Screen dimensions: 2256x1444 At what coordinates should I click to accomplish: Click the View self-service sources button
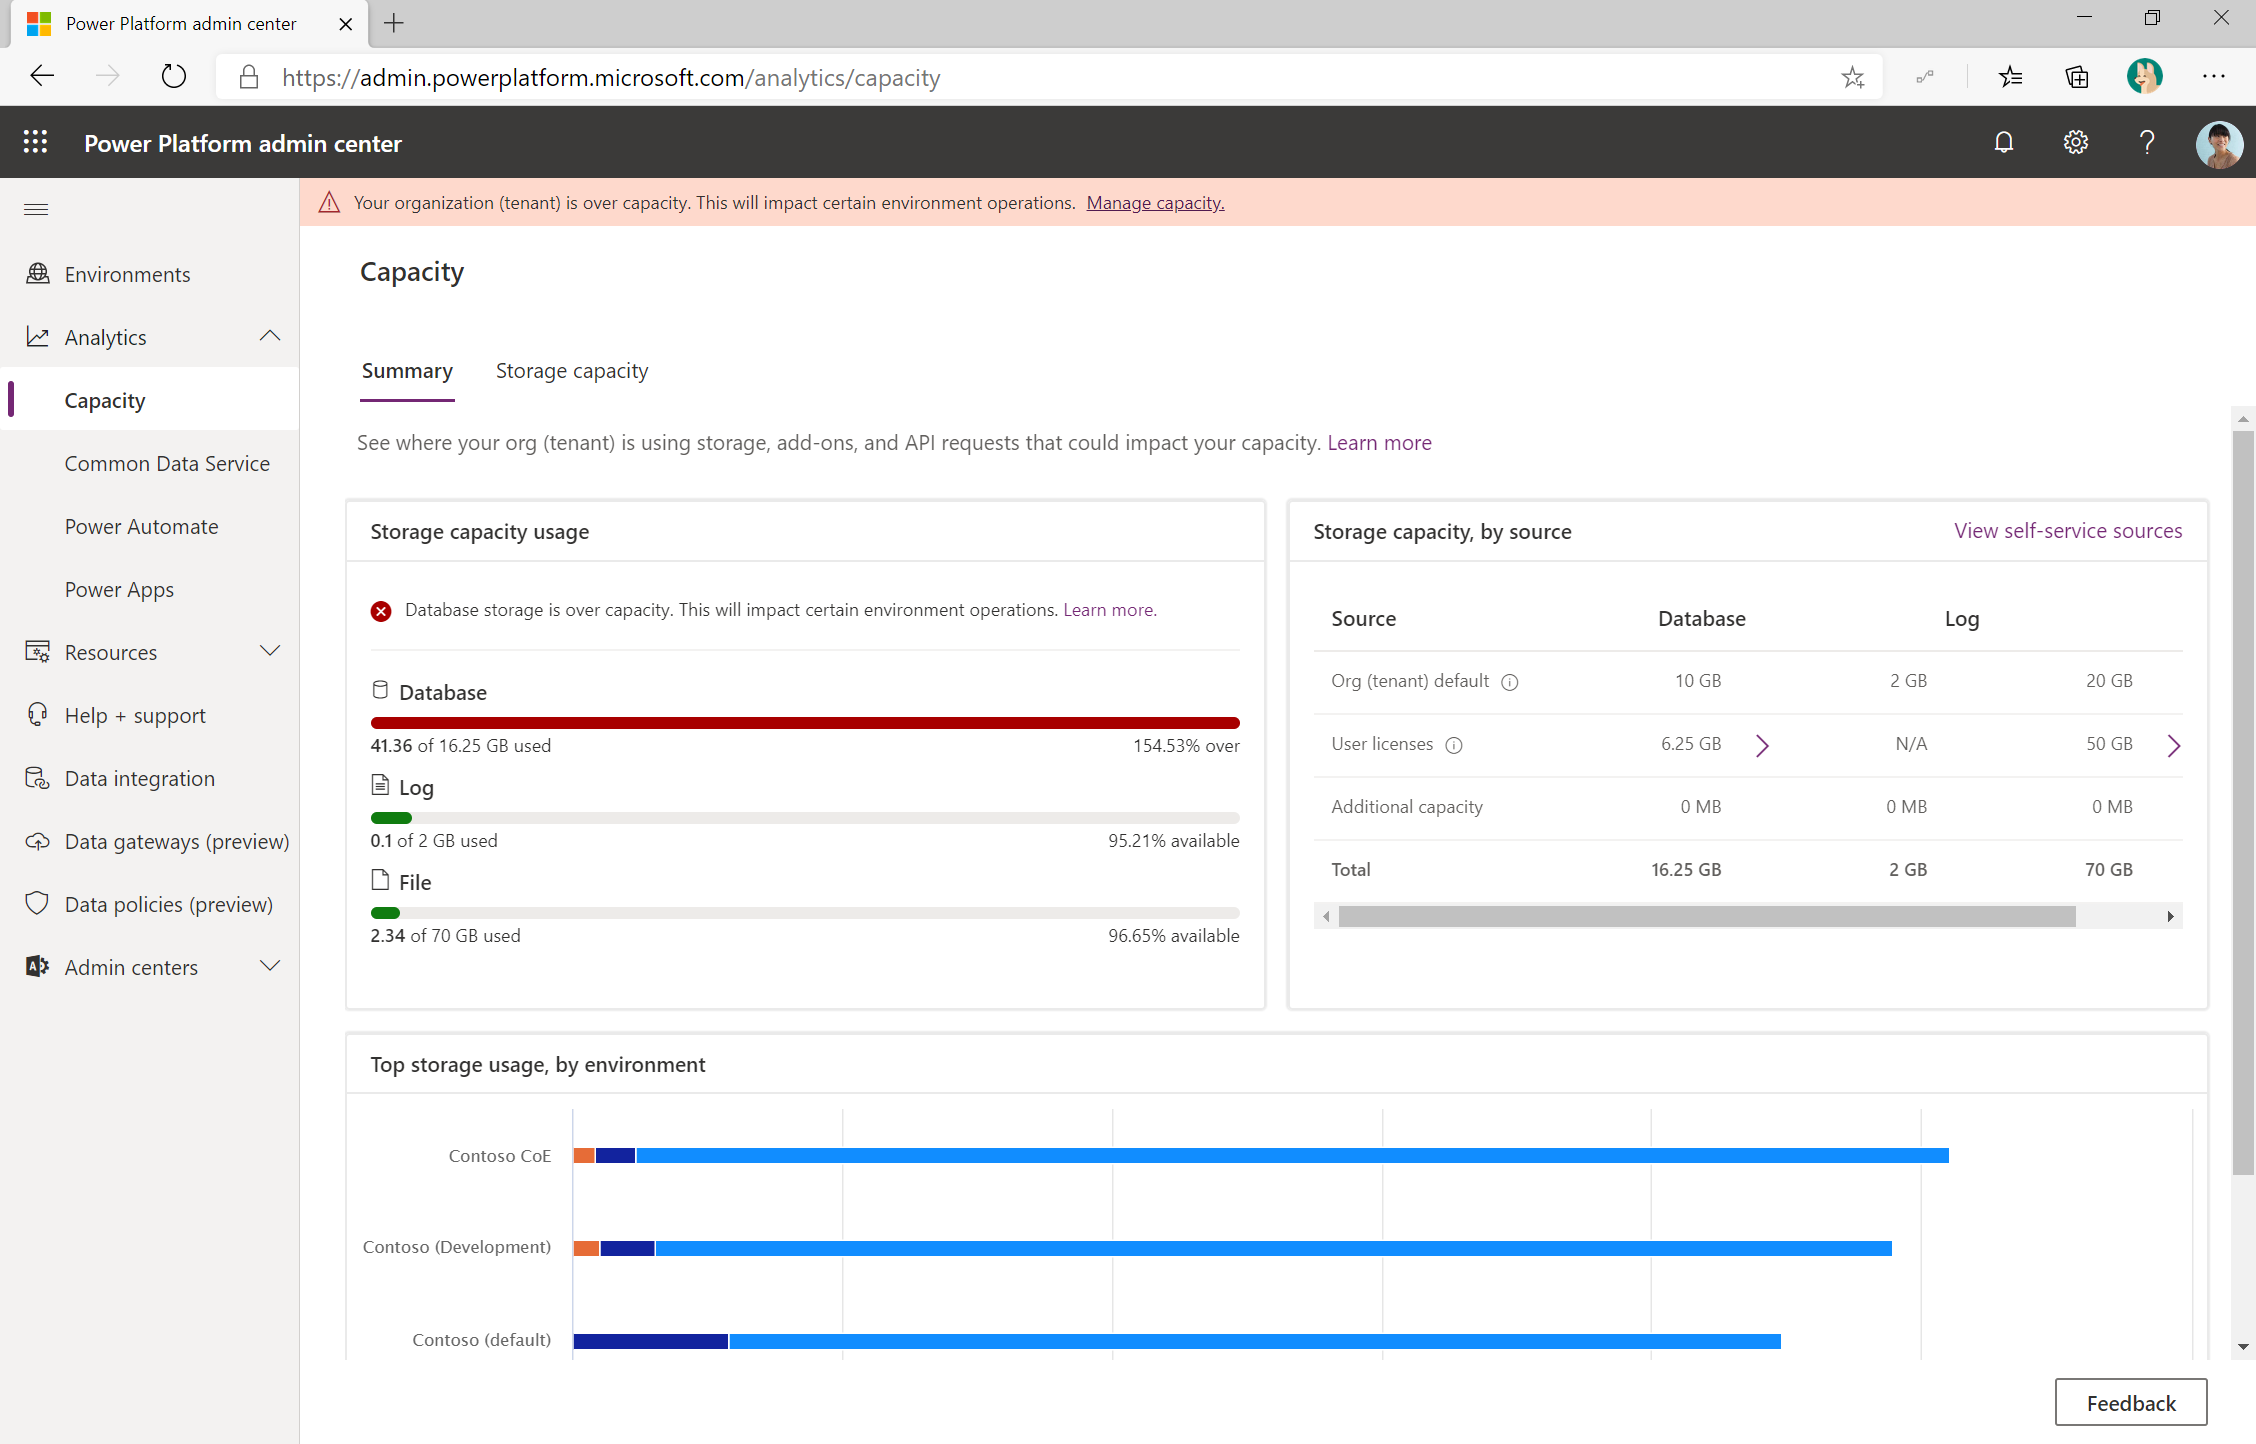tap(2069, 530)
